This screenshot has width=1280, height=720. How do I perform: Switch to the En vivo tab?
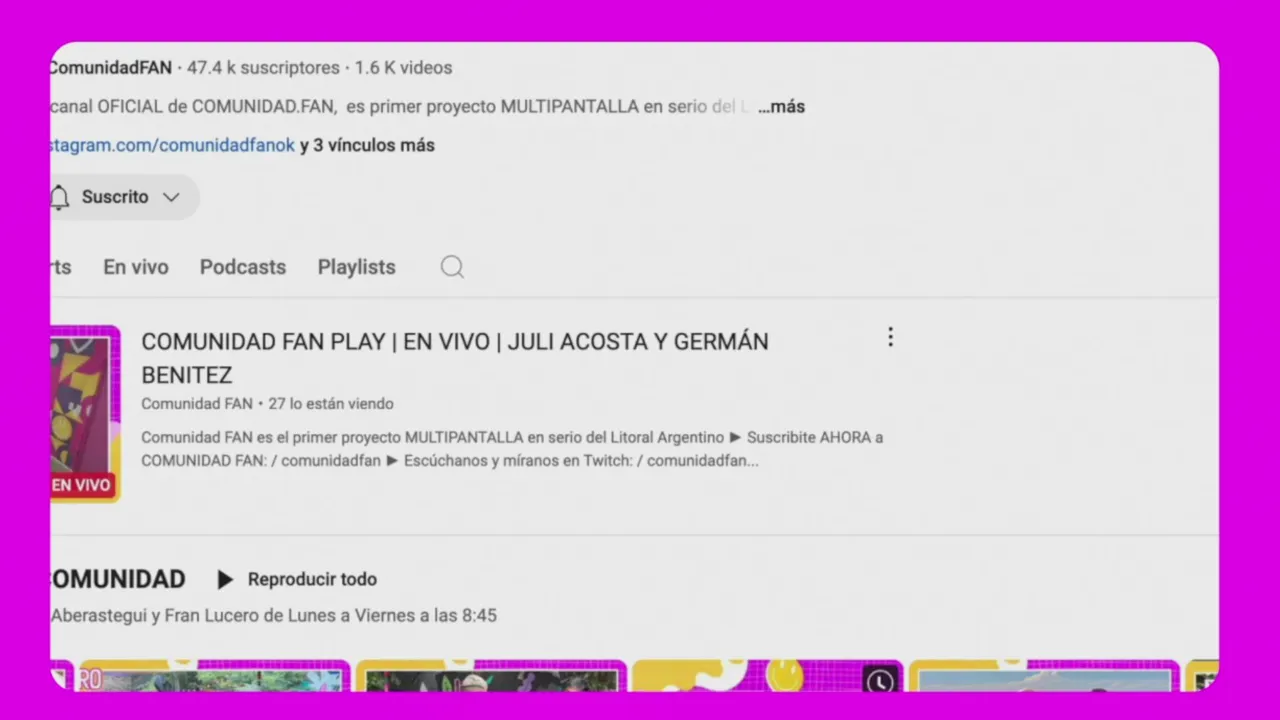click(136, 267)
